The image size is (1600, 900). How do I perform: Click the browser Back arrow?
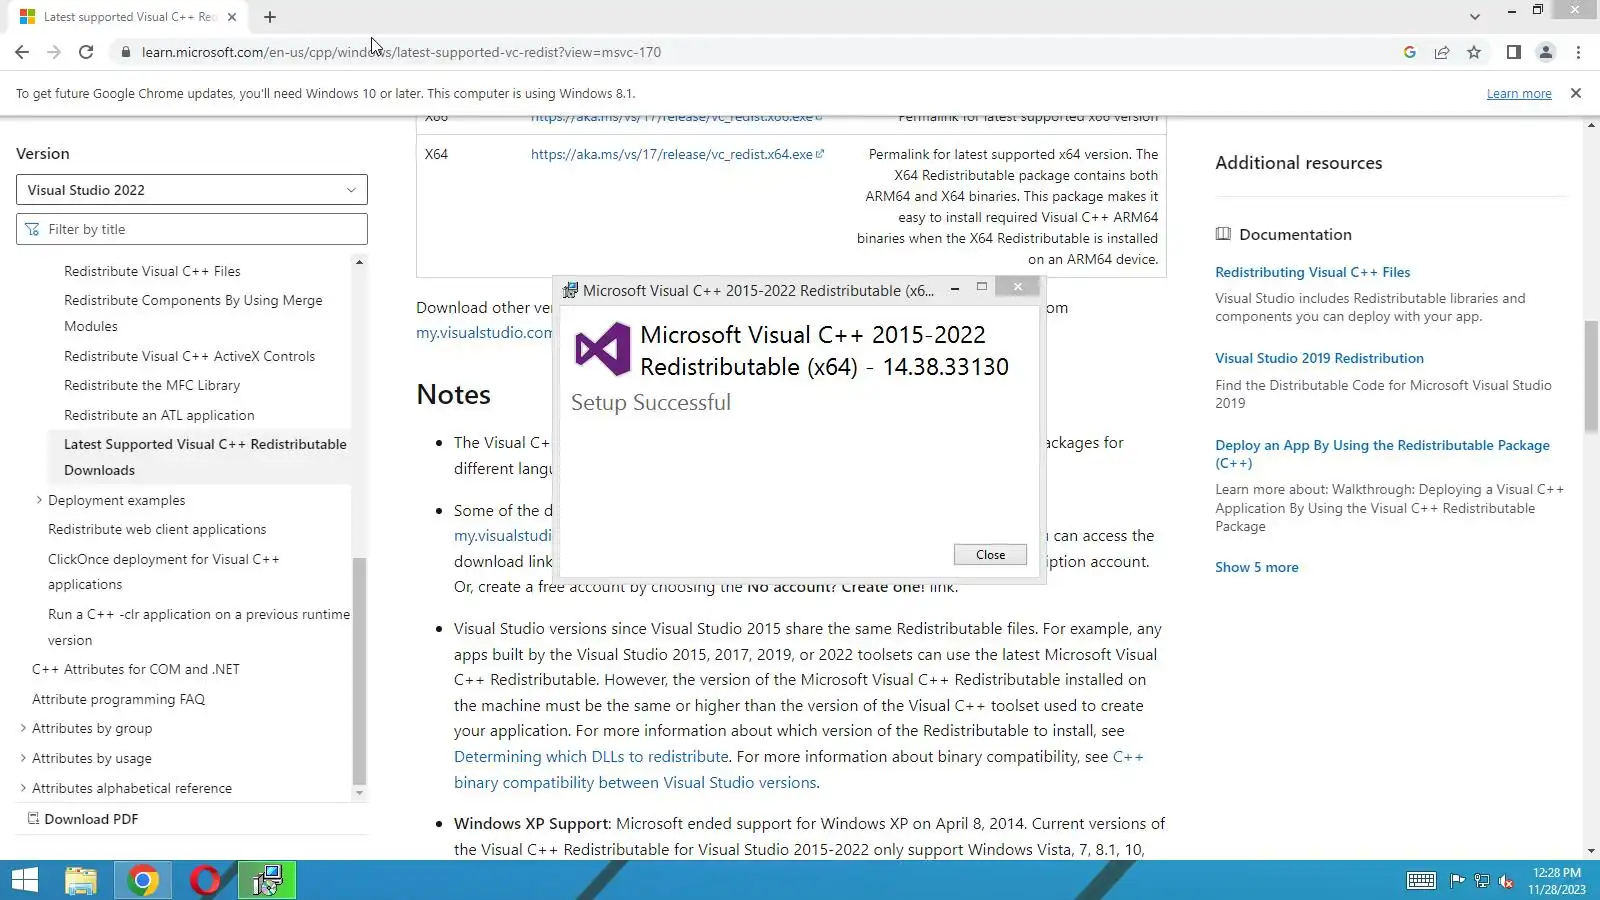(x=22, y=52)
